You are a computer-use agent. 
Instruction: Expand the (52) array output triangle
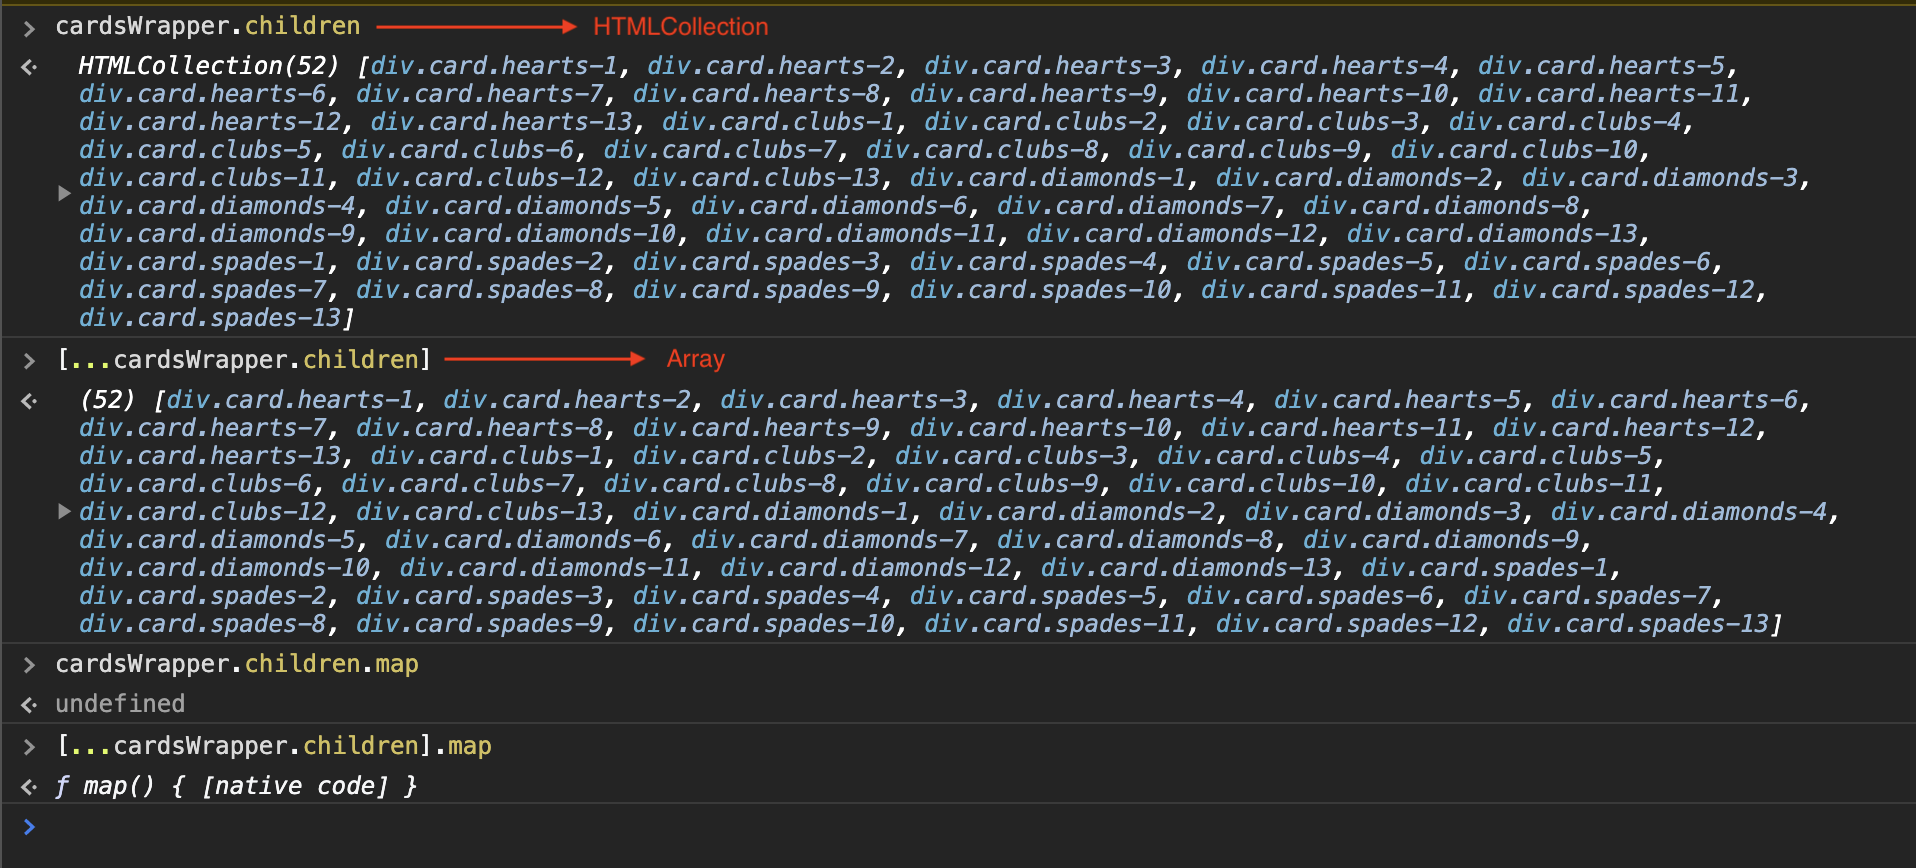pos(64,511)
